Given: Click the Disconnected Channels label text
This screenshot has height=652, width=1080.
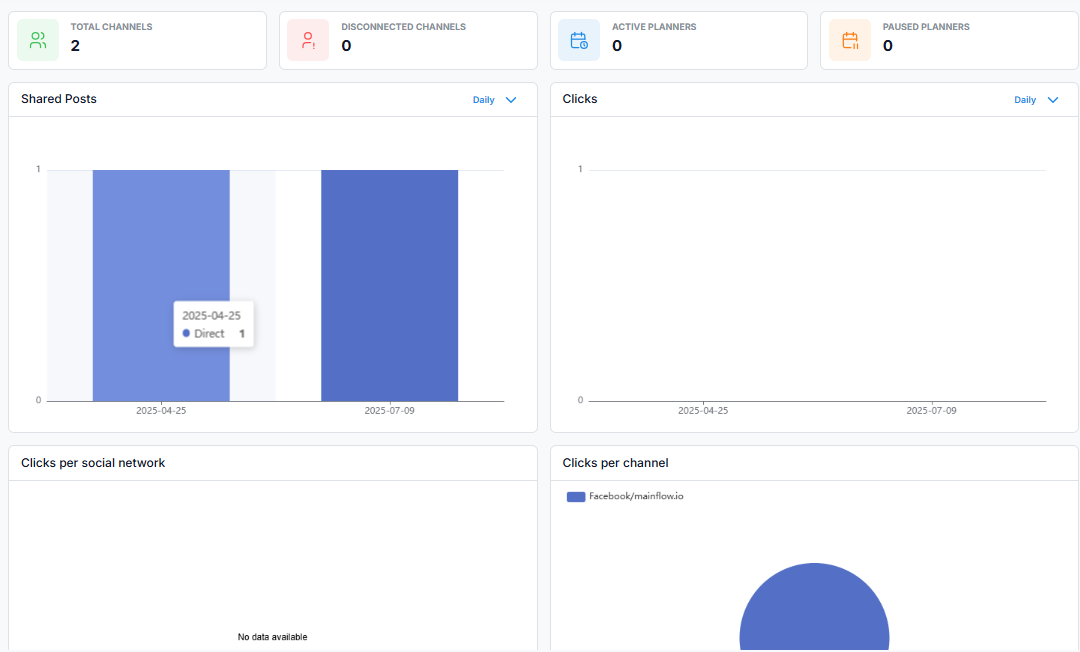Looking at the screenshot, I should coord(403,27).
